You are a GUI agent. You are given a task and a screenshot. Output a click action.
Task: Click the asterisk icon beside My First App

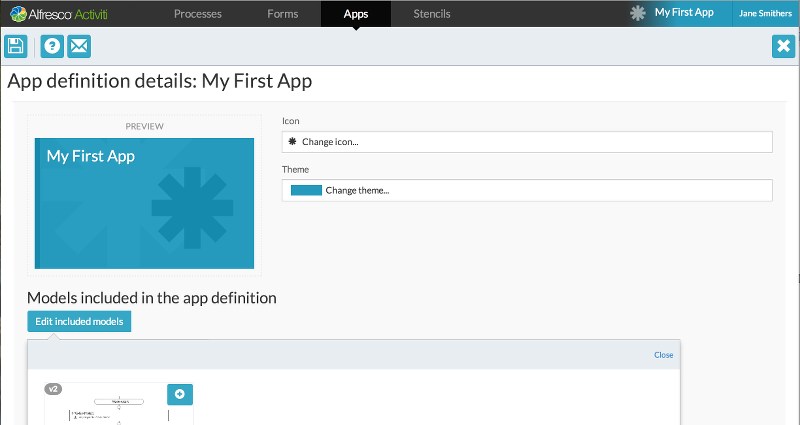(637, 13)
